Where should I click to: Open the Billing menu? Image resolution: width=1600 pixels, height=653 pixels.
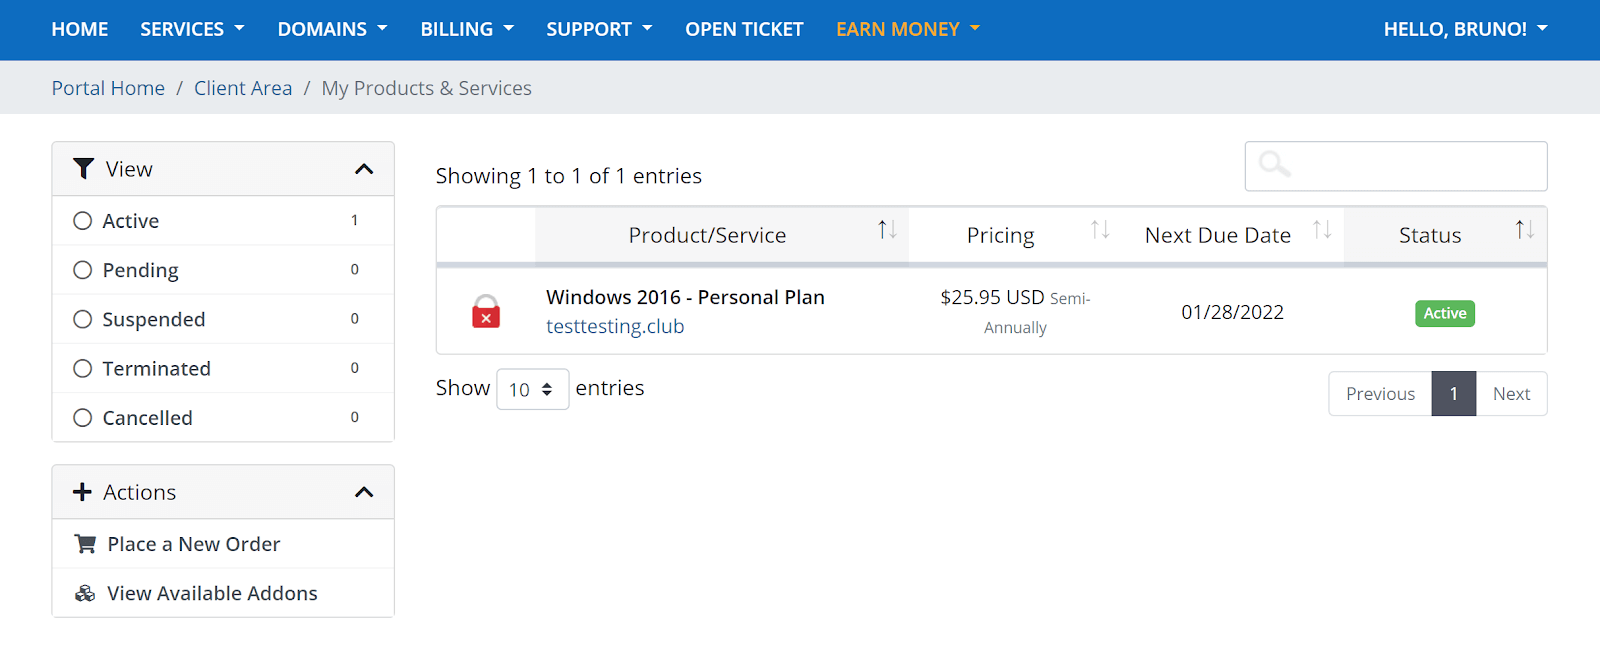tap(466, 29)
